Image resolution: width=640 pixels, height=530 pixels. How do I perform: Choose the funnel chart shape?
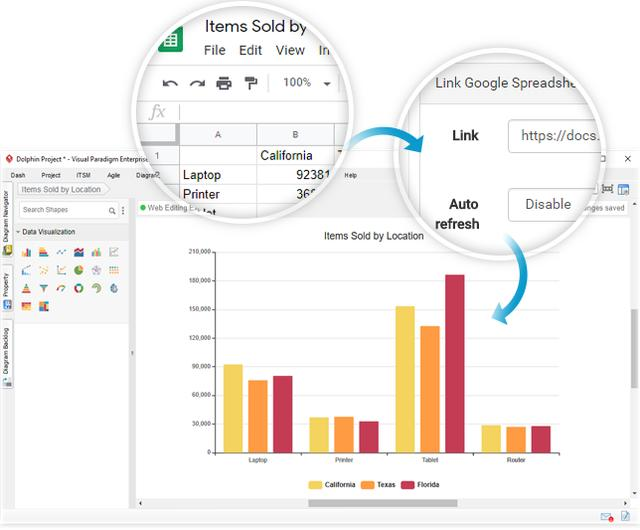click(44, 288)
